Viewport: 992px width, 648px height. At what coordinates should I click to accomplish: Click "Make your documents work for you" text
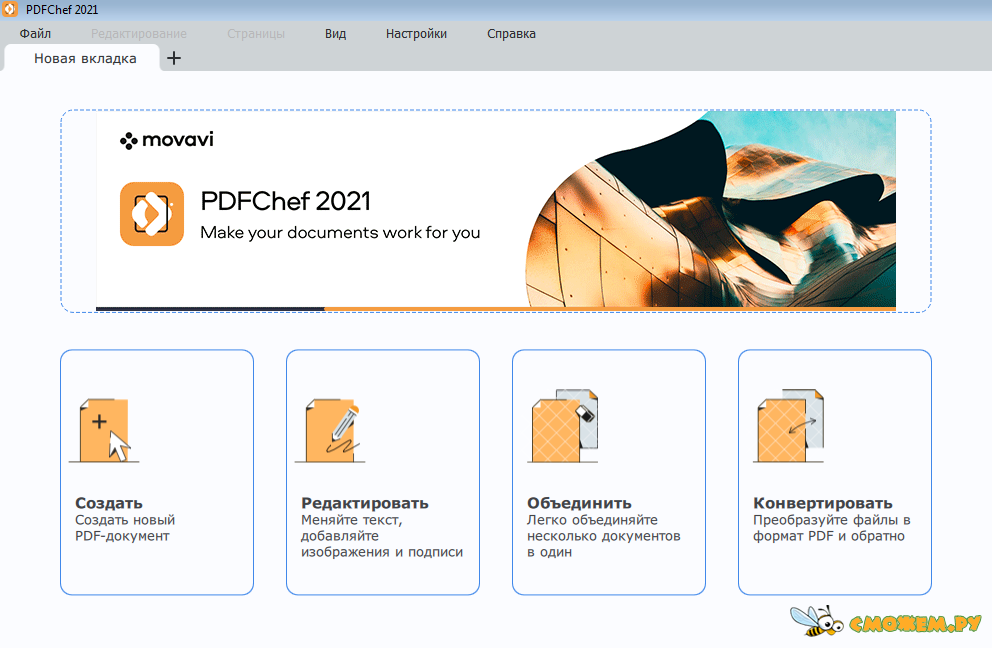tap(340, 233)
